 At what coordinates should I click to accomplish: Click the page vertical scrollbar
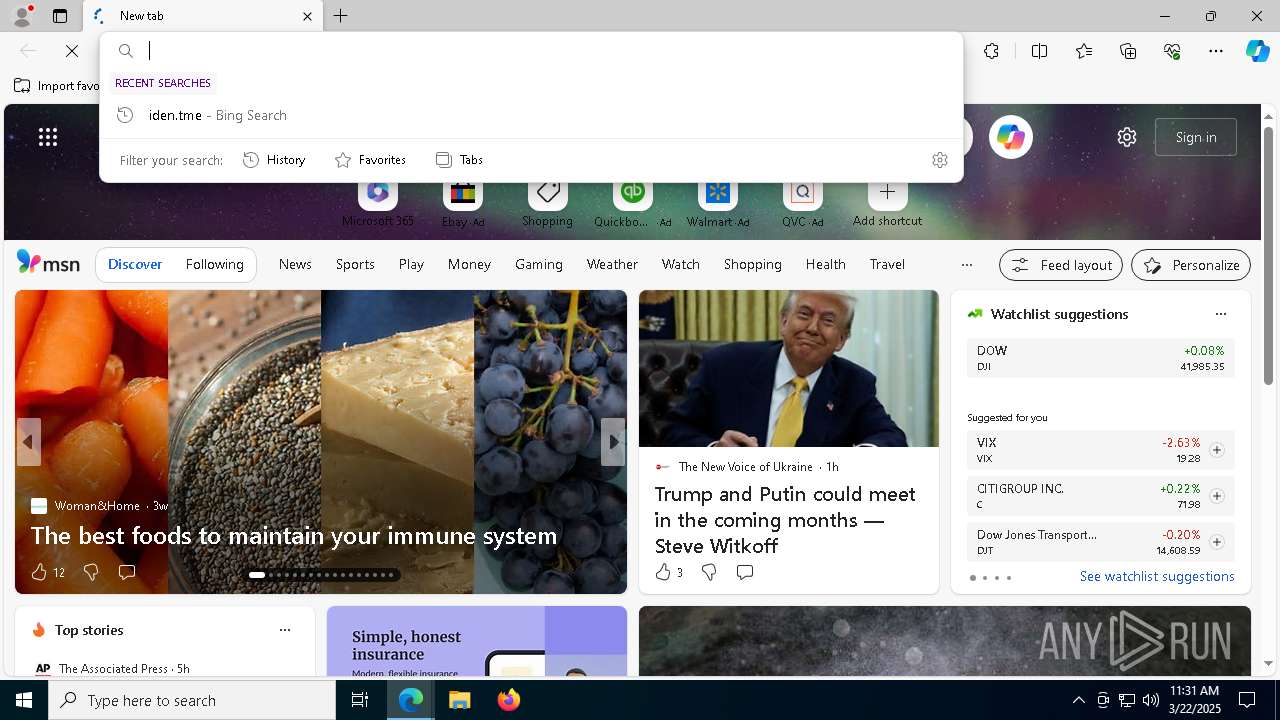[1268, 254]
